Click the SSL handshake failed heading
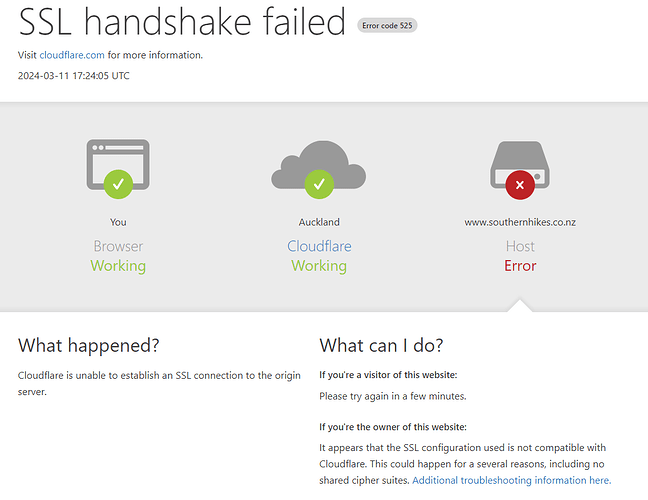The image size is (648, 500). click(182, 21)
